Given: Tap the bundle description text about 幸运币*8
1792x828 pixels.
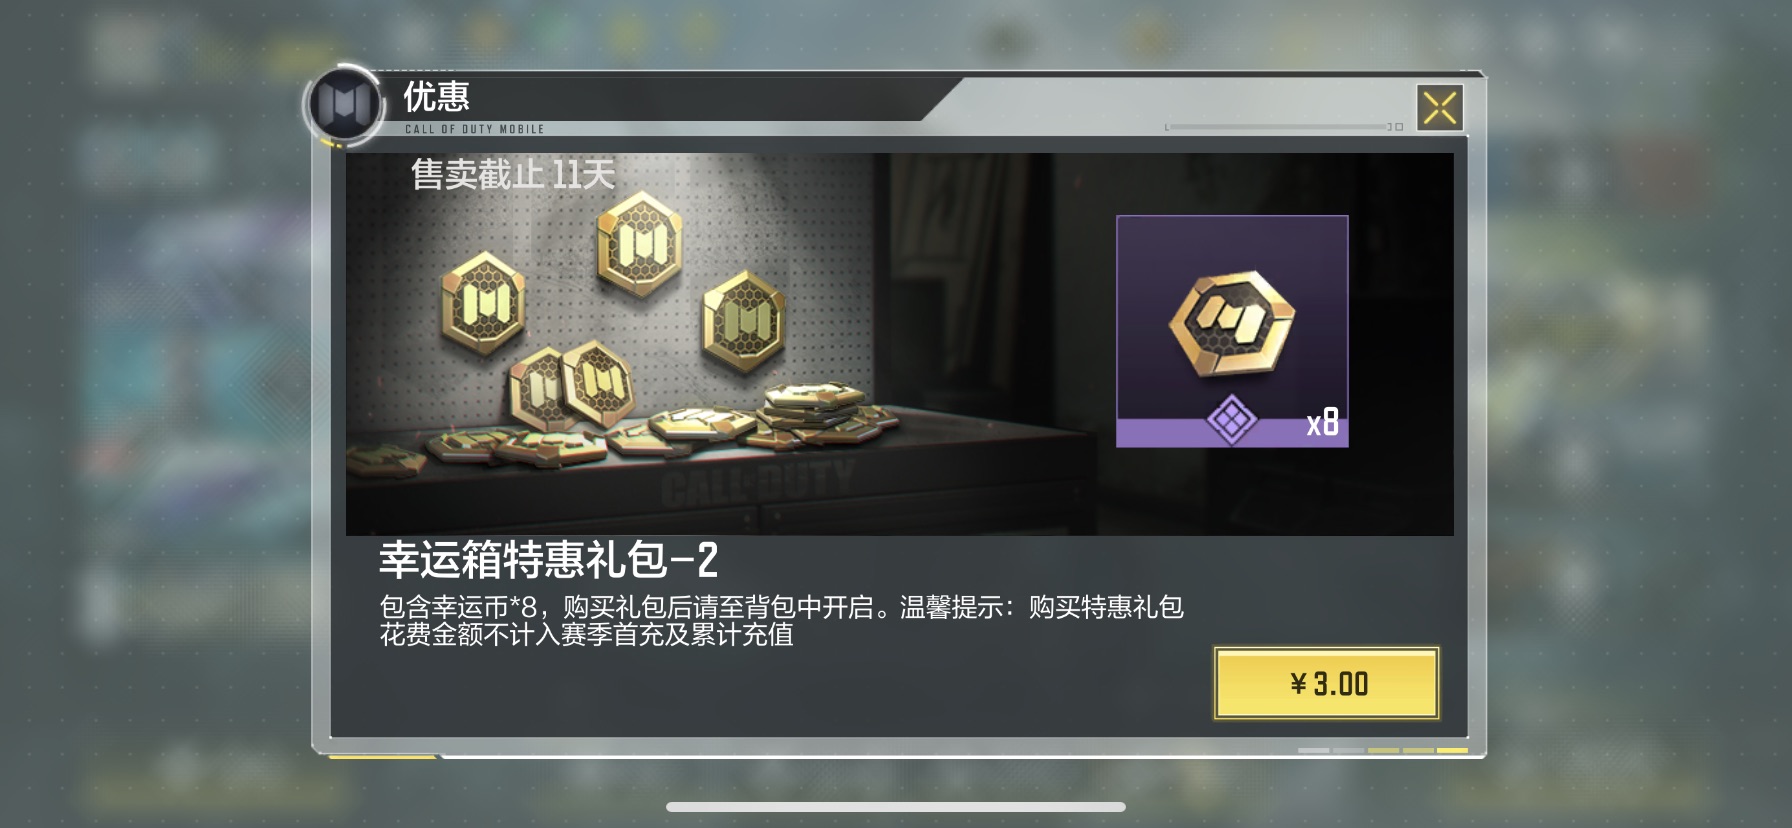Looking at the screenshot, I should pyautogui.click(x=781, y=621).
